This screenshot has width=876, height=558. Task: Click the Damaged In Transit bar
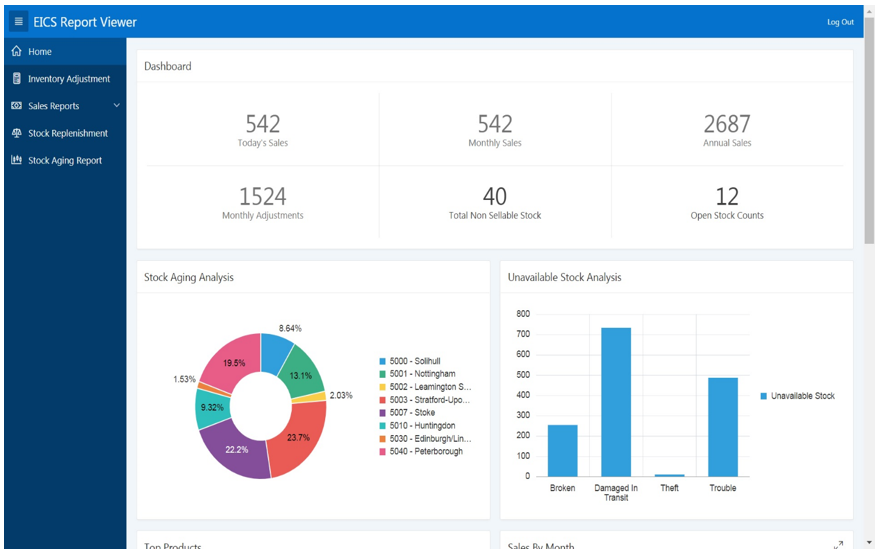616,402
